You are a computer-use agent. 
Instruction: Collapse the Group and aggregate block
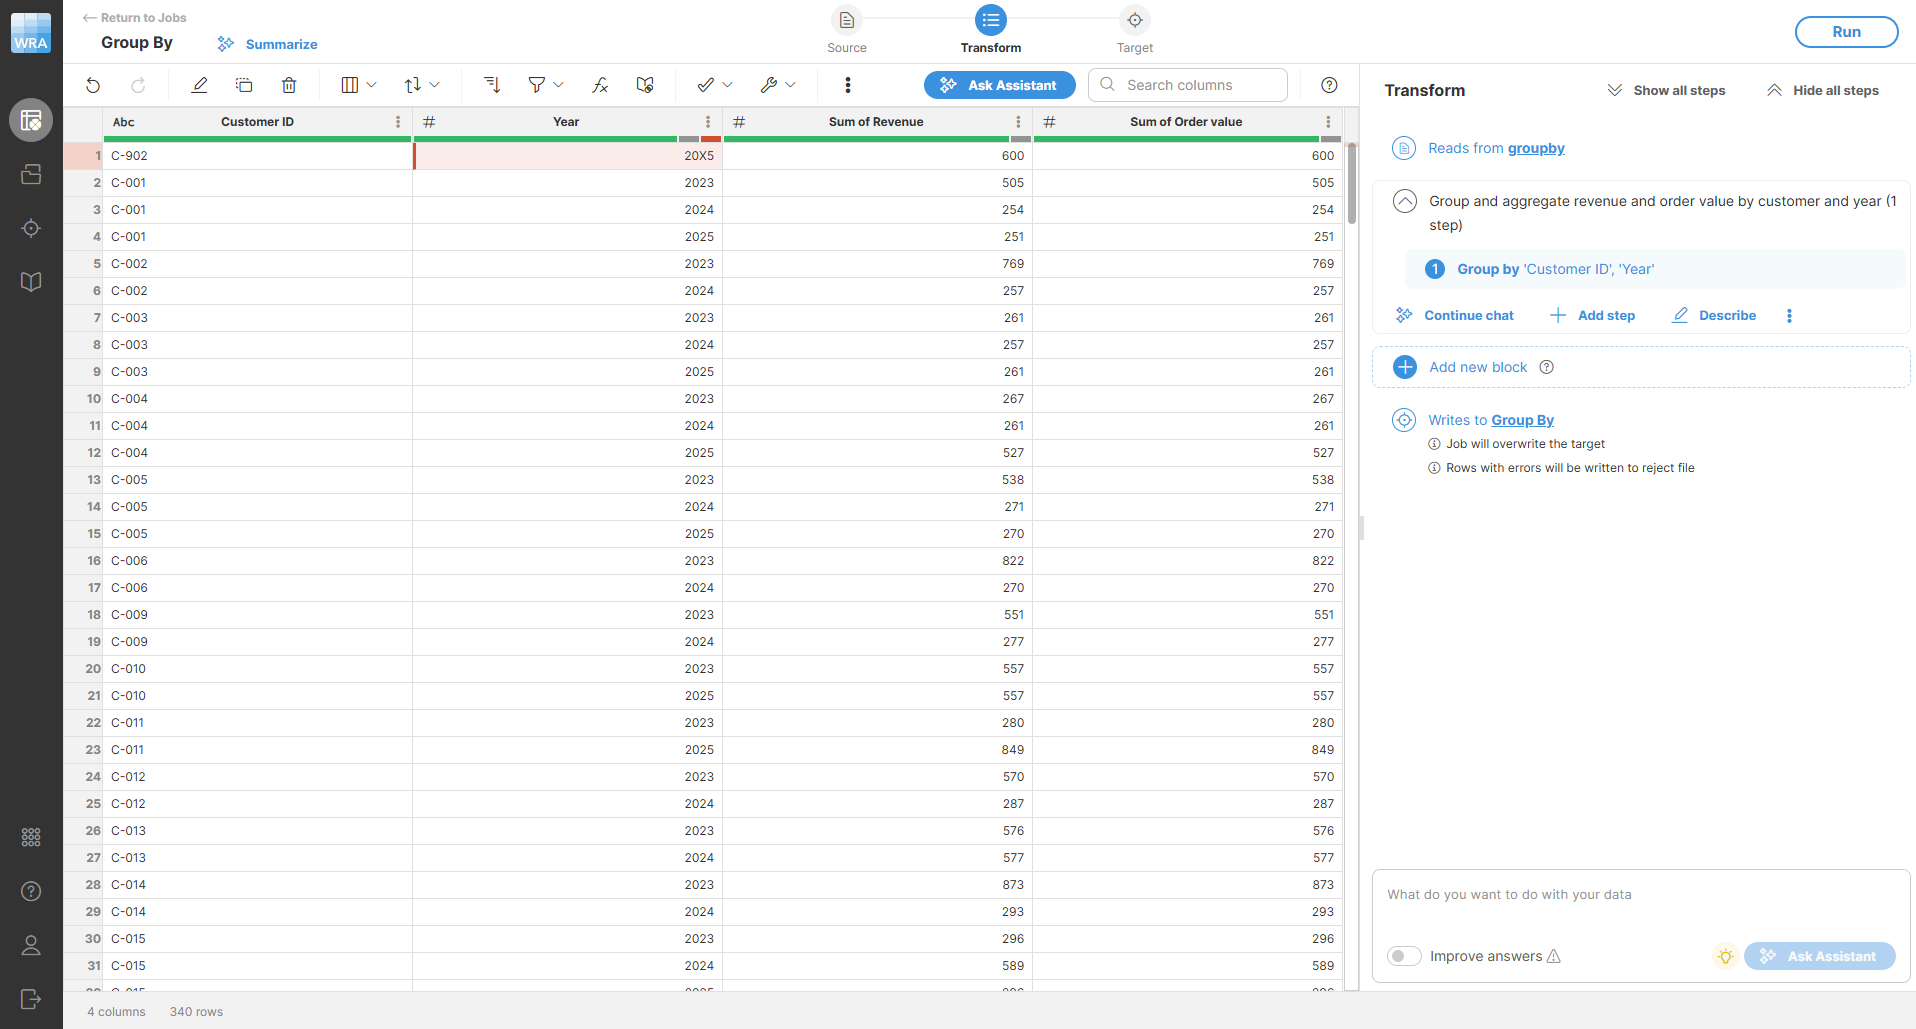click(x=1405, y=201)
